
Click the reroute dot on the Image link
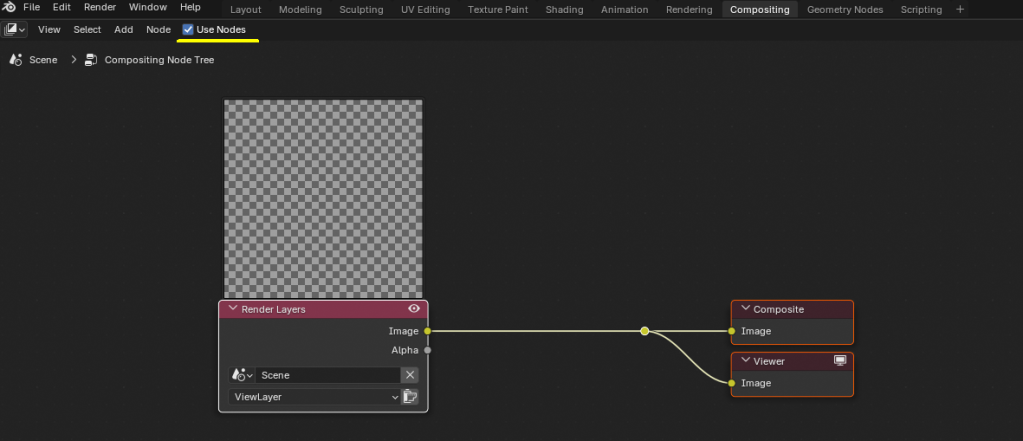click(x=645, y=331)
